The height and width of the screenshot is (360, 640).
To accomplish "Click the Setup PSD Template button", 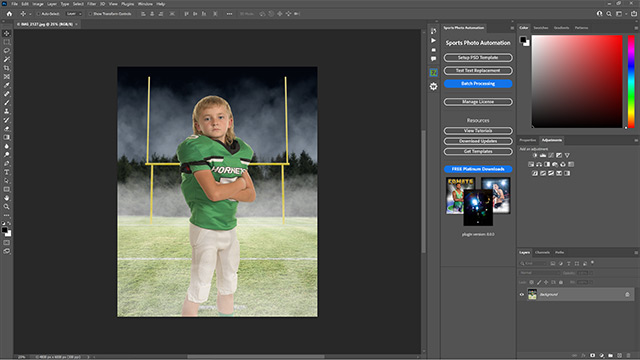I will [478, 58].
